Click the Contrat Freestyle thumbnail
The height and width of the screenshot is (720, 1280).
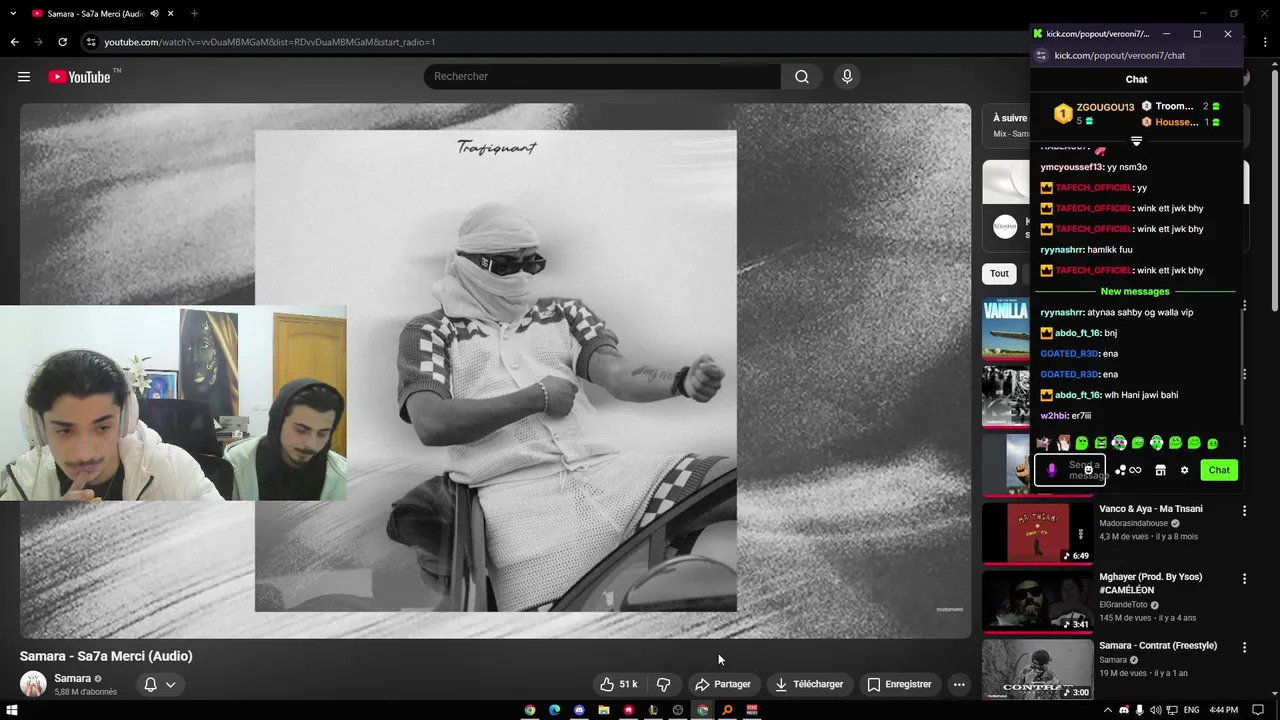pos(1037,669)
